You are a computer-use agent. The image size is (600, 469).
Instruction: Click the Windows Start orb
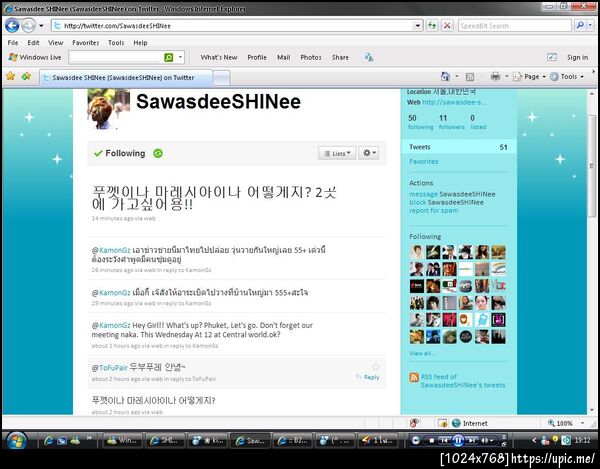16,440
